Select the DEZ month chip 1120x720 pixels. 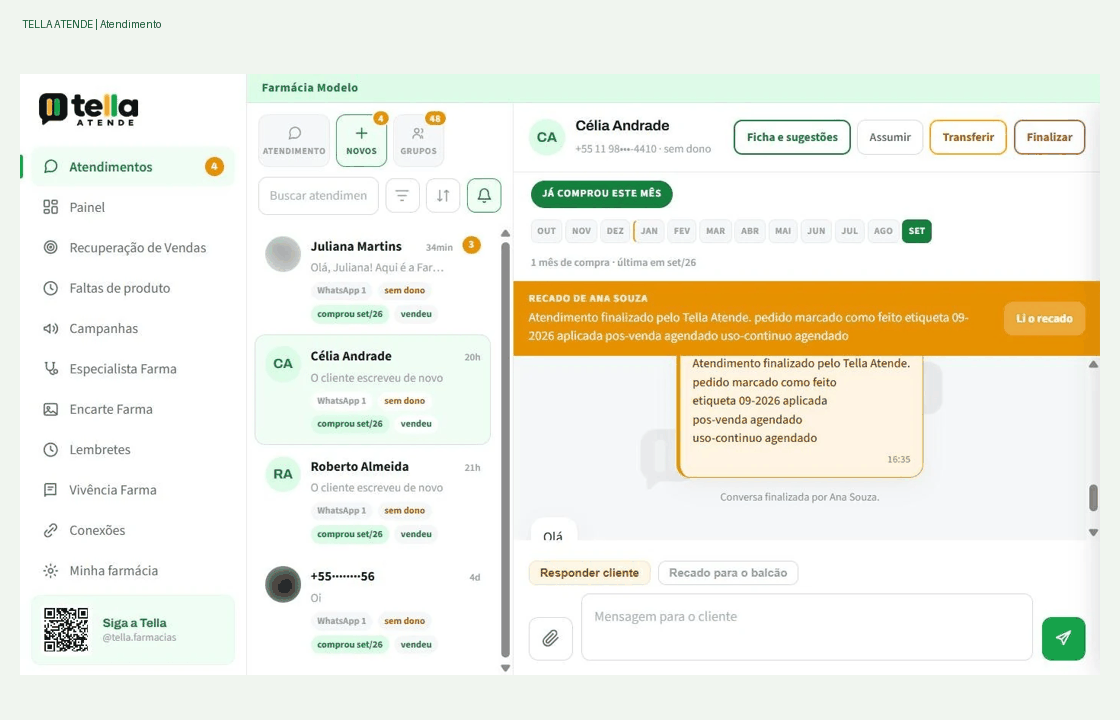[615, 231]
